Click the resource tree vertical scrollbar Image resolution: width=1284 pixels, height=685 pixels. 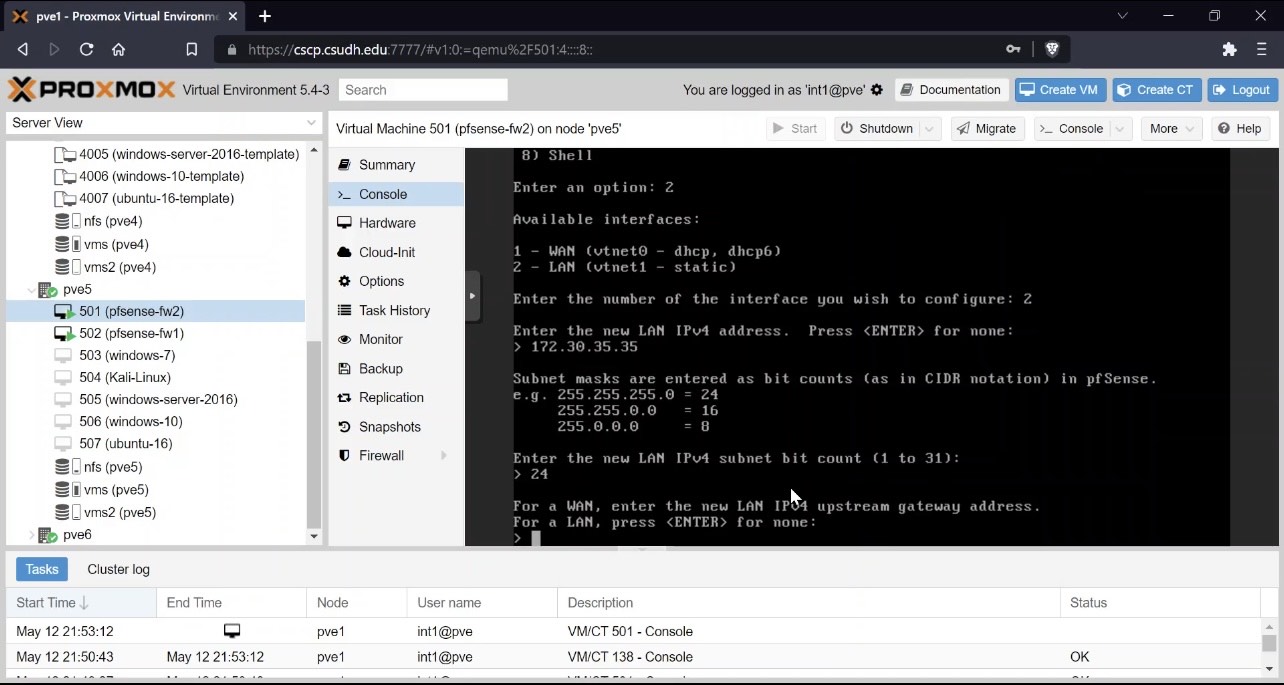tap(314, 435)
